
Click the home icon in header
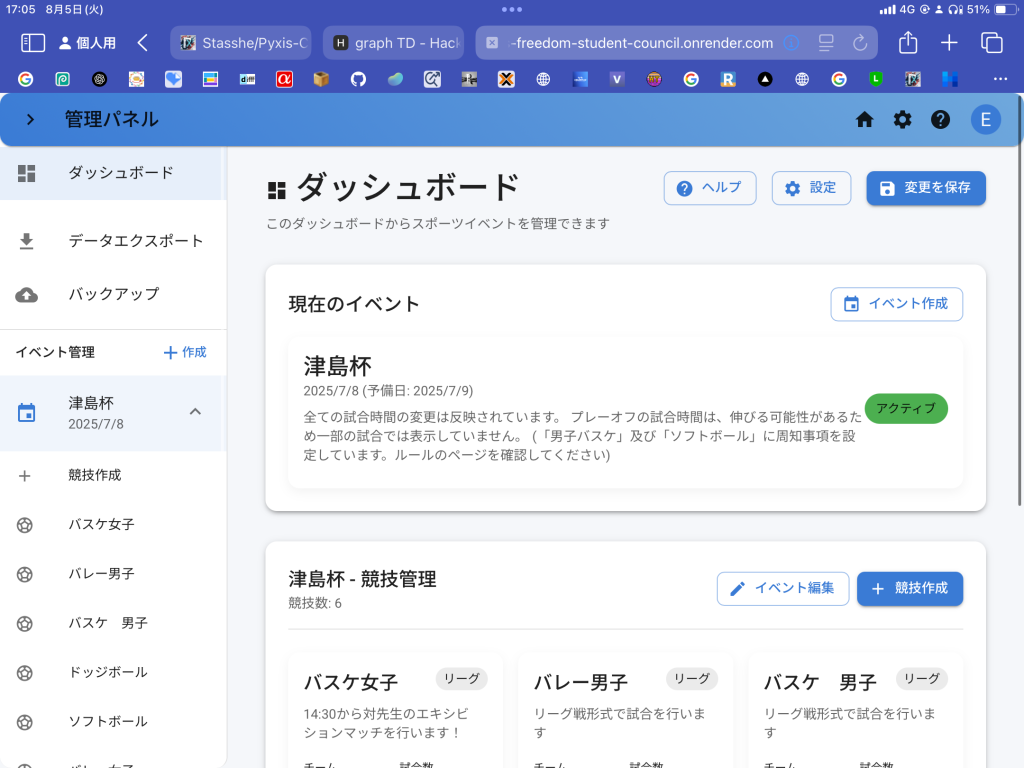[865, 120]
